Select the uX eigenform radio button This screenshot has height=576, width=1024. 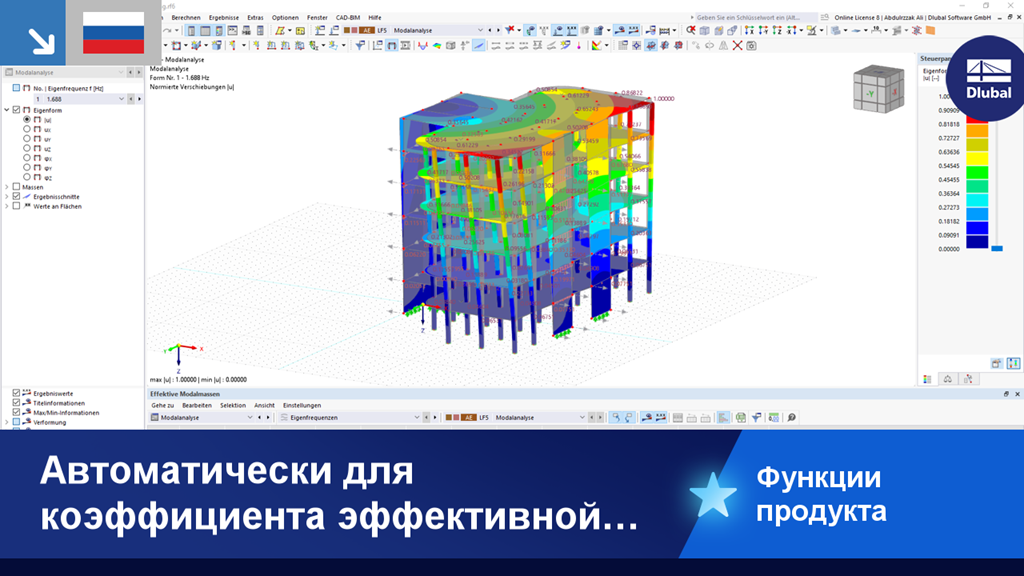click(x=26, y=130)
